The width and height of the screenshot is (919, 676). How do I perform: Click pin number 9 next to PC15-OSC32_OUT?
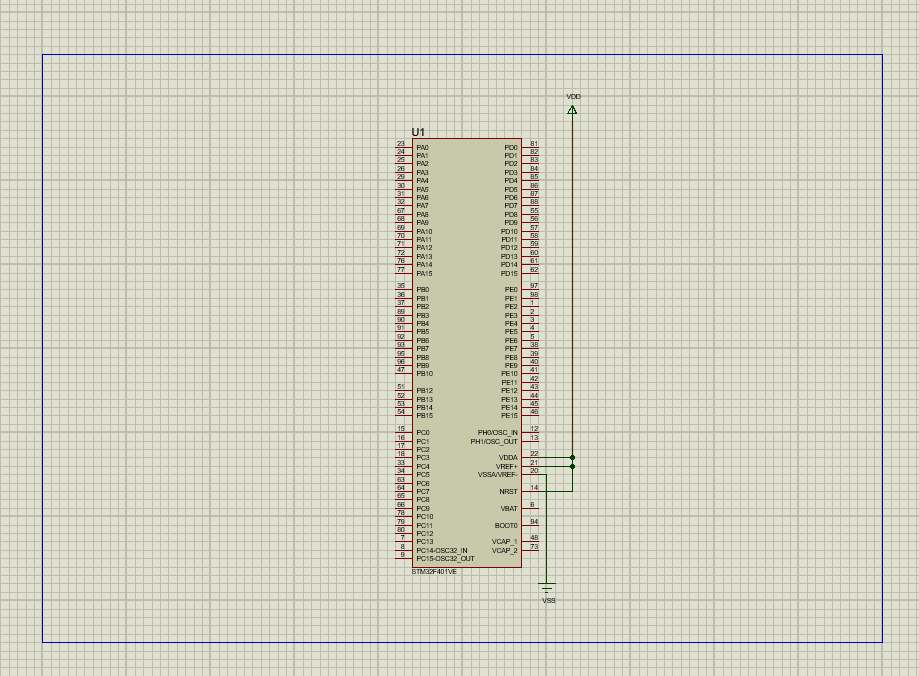[403, 555]
